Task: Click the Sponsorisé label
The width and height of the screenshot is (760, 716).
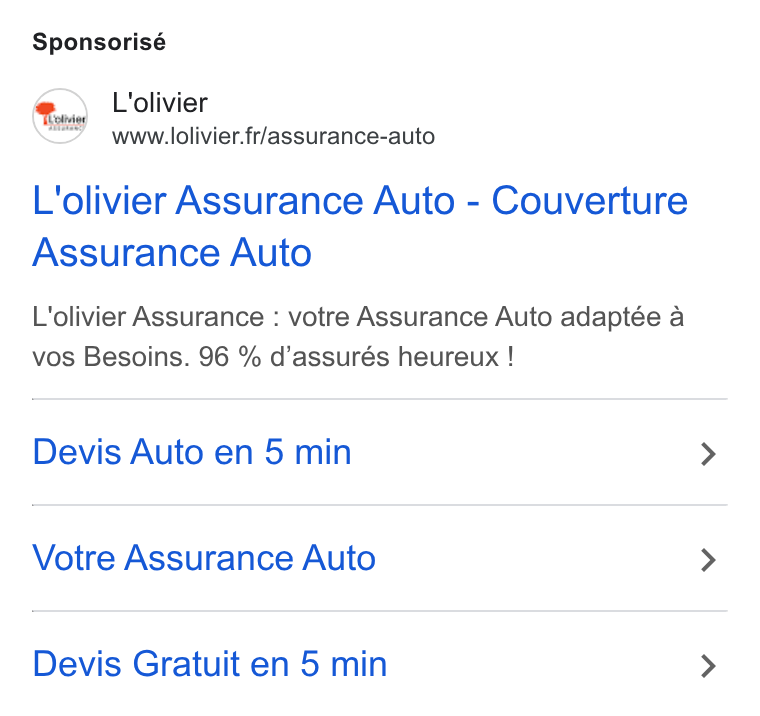Action: (x=99, y=42)
